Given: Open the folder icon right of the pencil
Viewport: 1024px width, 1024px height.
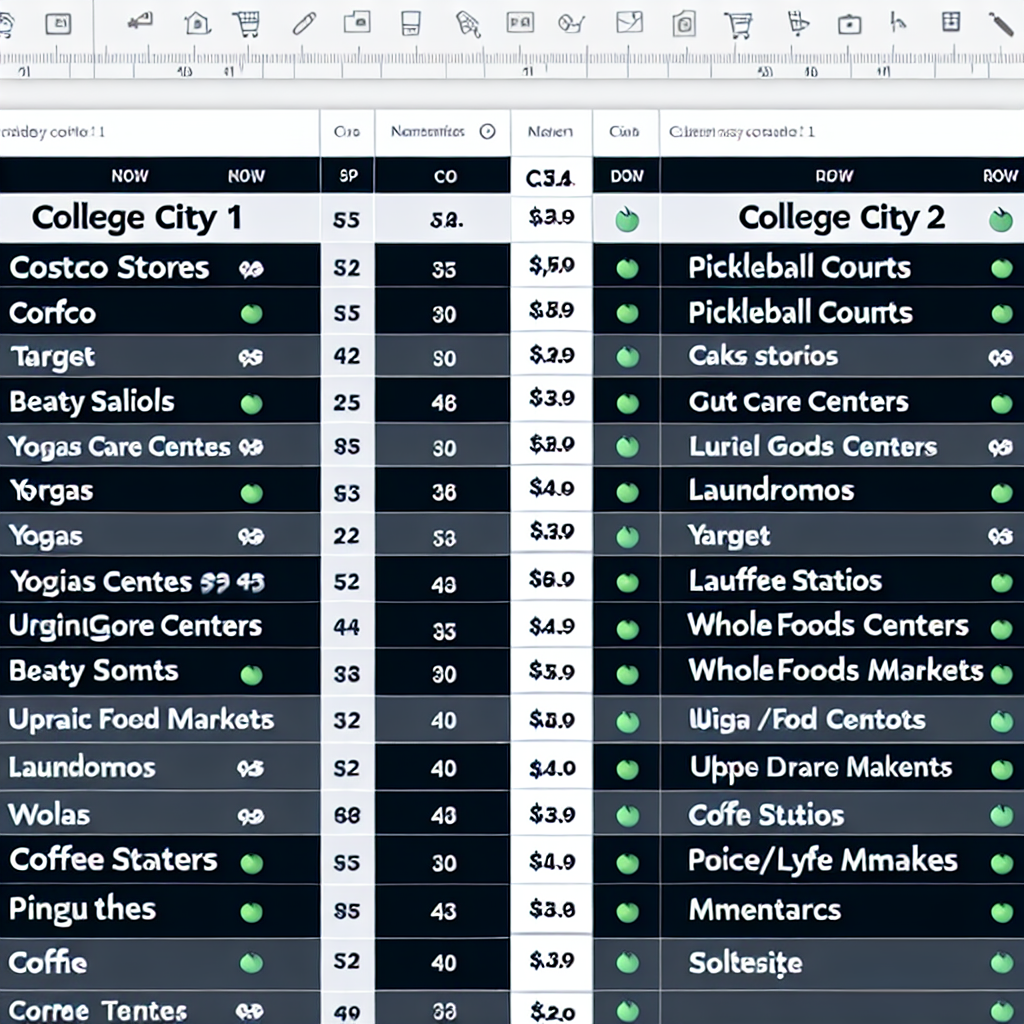Looking at the screenshot, I should 357,23.
